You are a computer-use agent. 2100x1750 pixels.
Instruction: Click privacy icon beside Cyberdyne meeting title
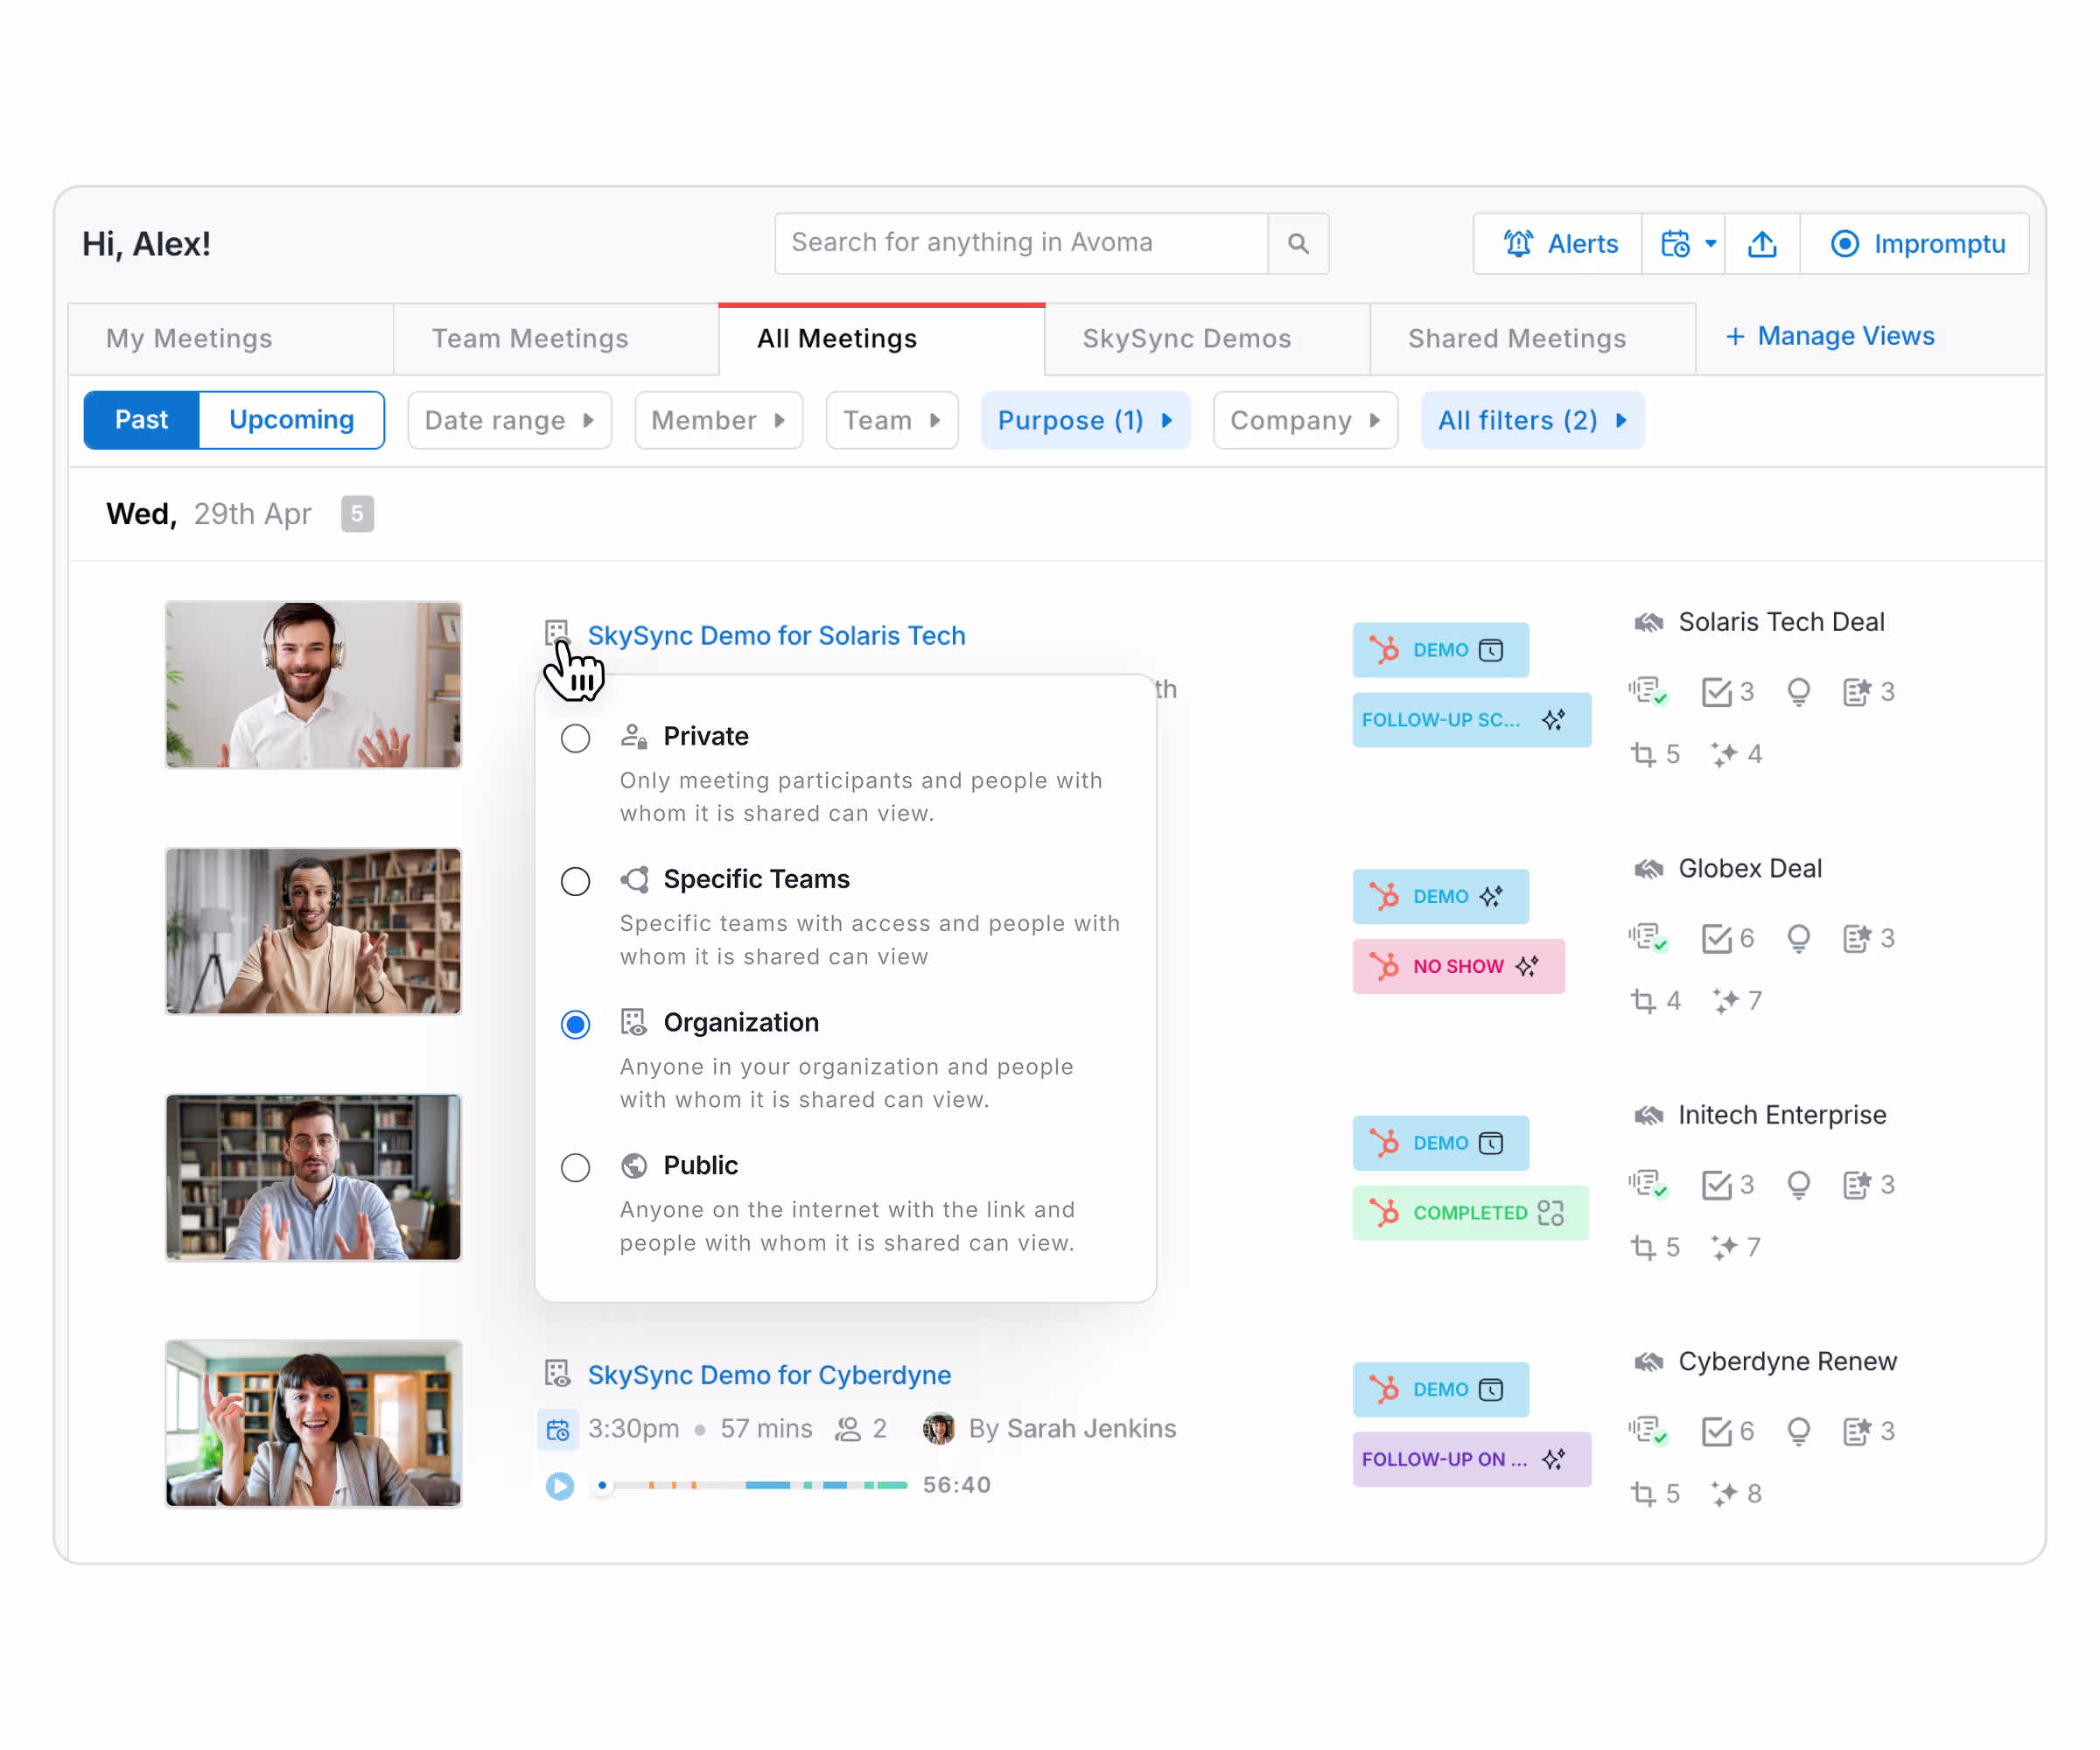pos(557,1373)
